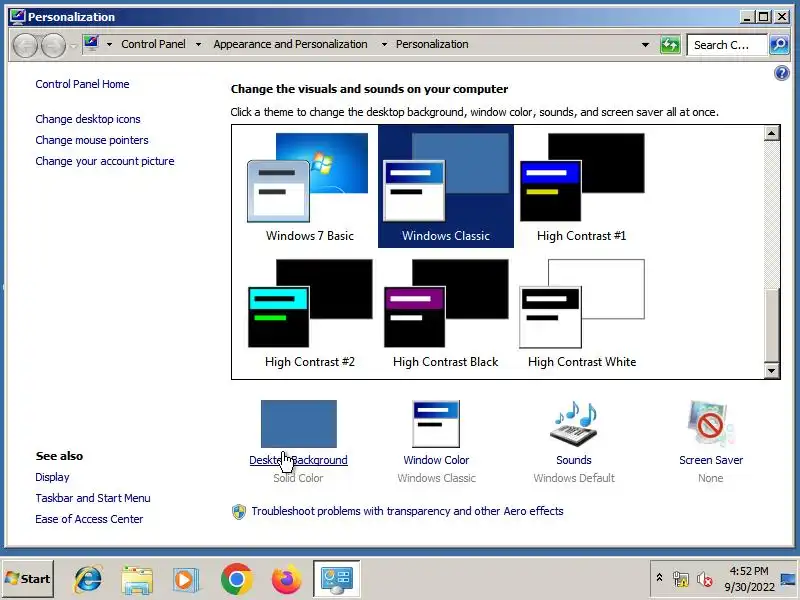The image size is (800, 600).
Task: Click the taskbar clock showing 4:52 PM
Action: (749, 579)
